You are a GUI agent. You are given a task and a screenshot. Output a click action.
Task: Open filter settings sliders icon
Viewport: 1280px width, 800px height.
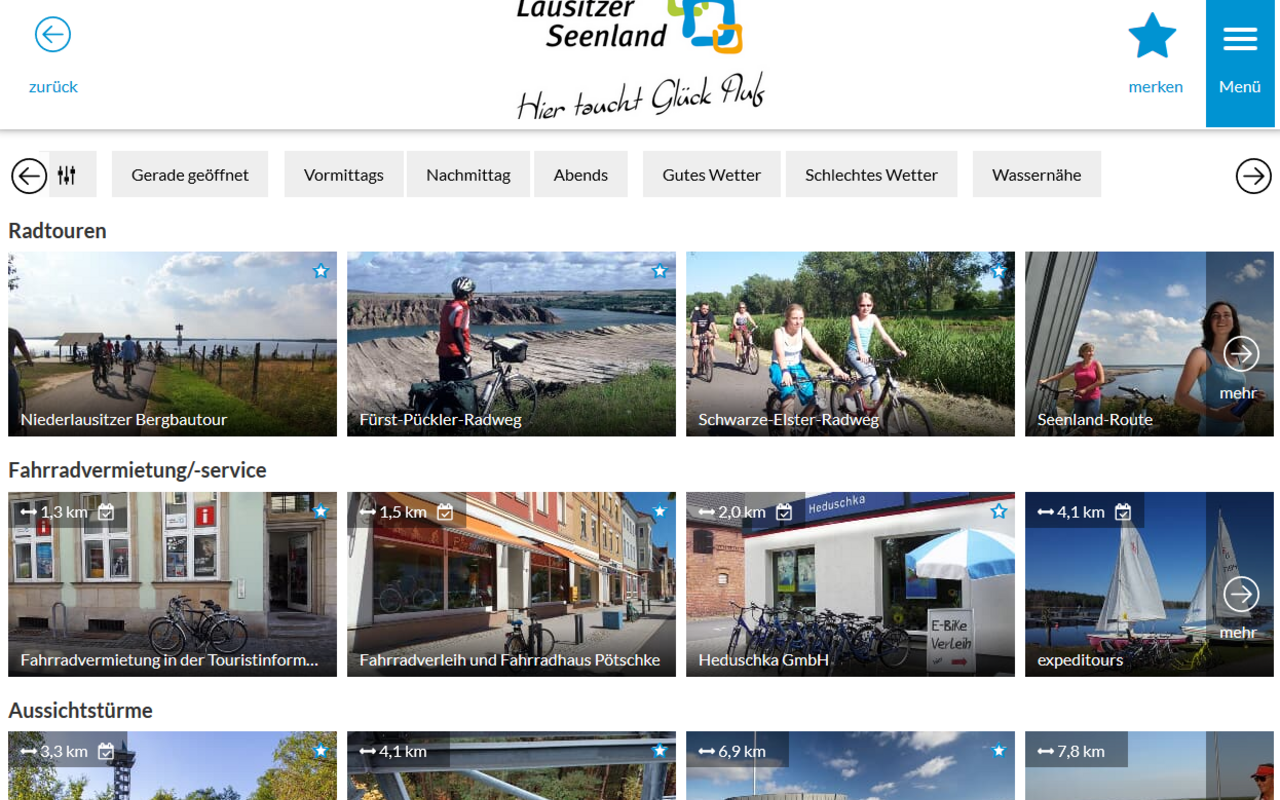[67, 175]
